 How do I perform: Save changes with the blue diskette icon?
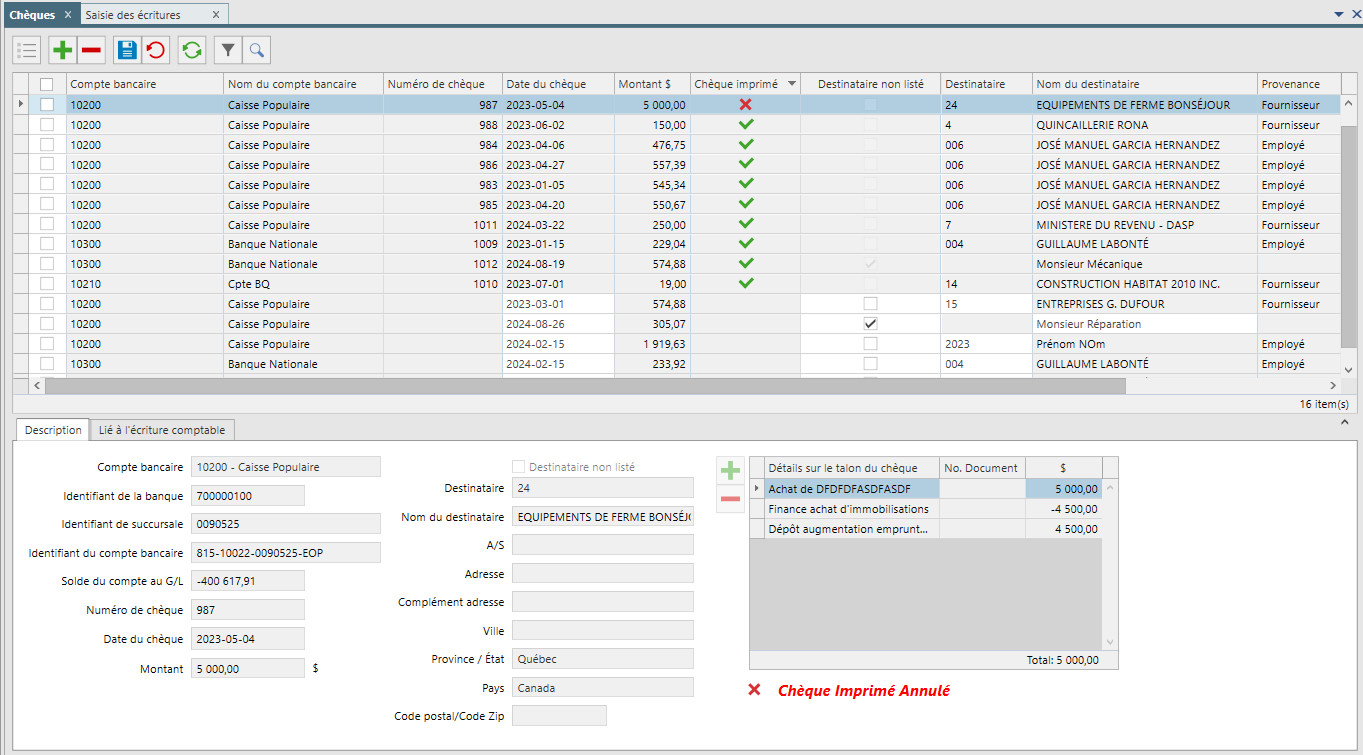(x=127, y=50)
